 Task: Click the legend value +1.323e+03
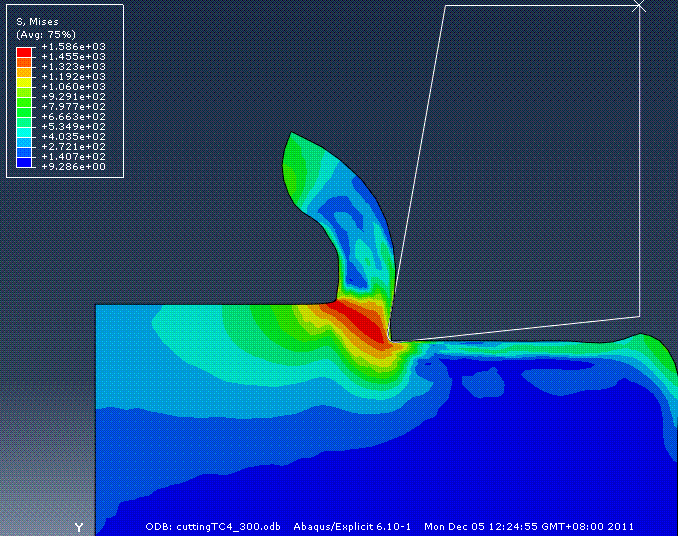coord(74,67)
